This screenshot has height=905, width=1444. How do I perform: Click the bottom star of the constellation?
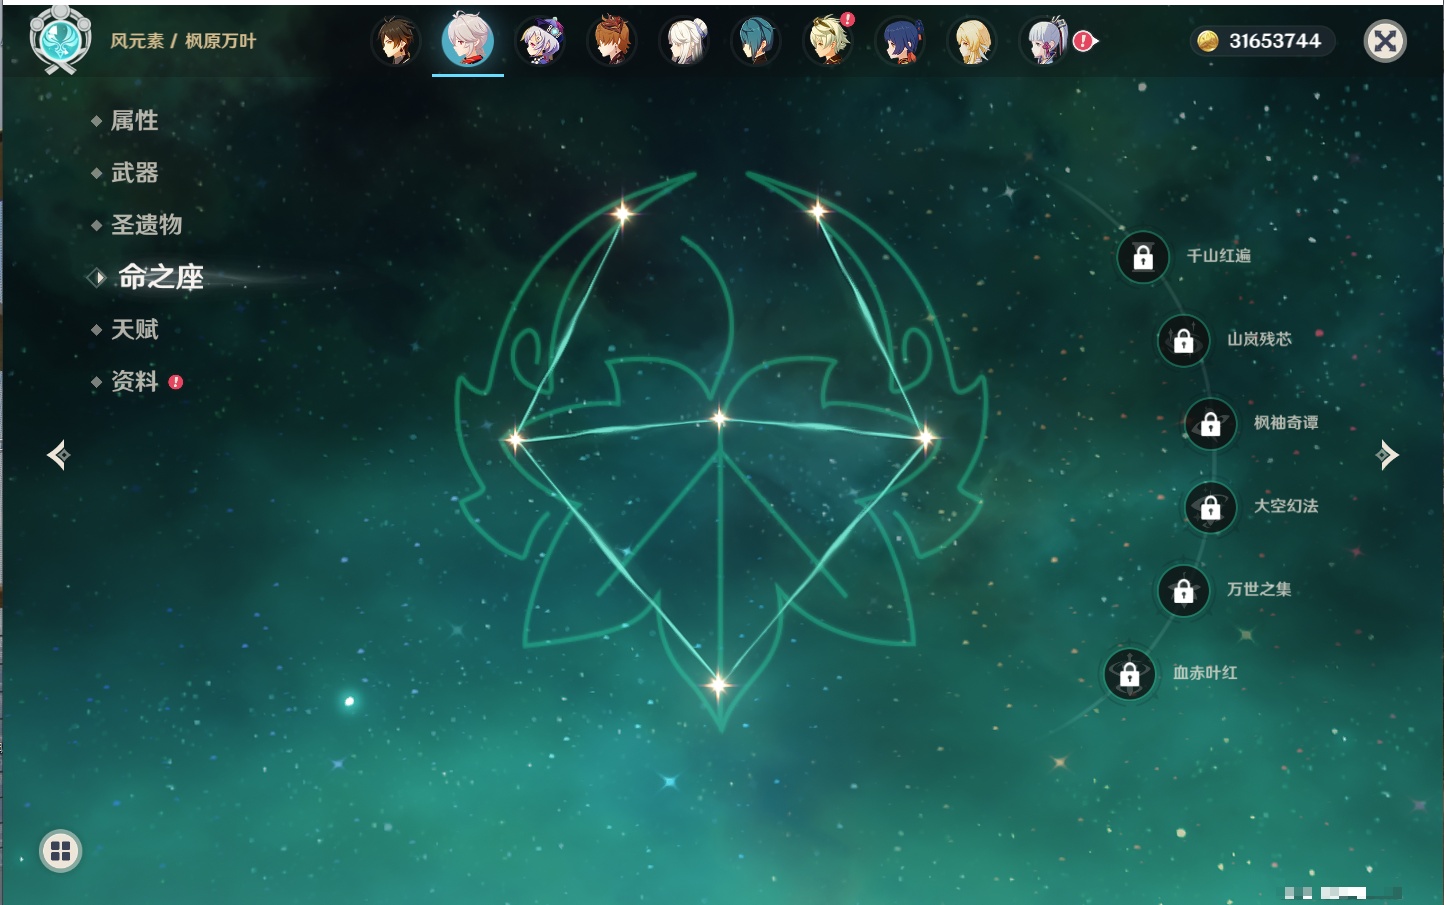[x=718, y=685]
